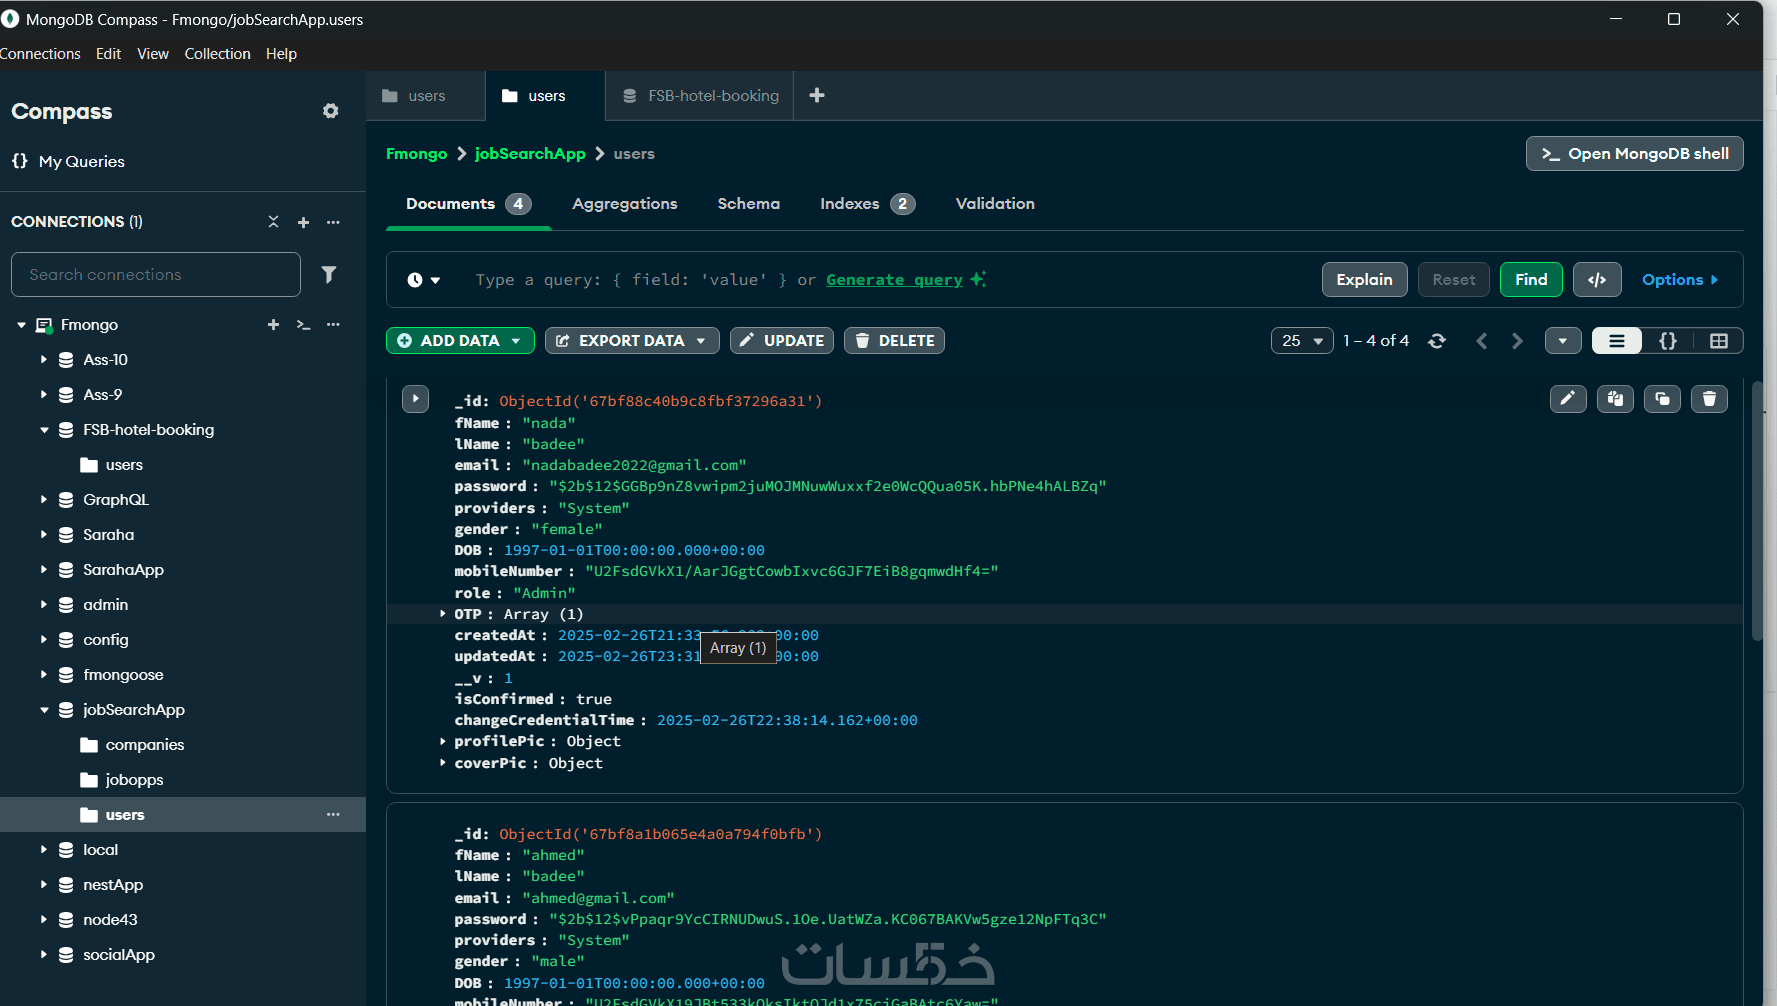Open the Indexes tab

(x=867, y=204)
